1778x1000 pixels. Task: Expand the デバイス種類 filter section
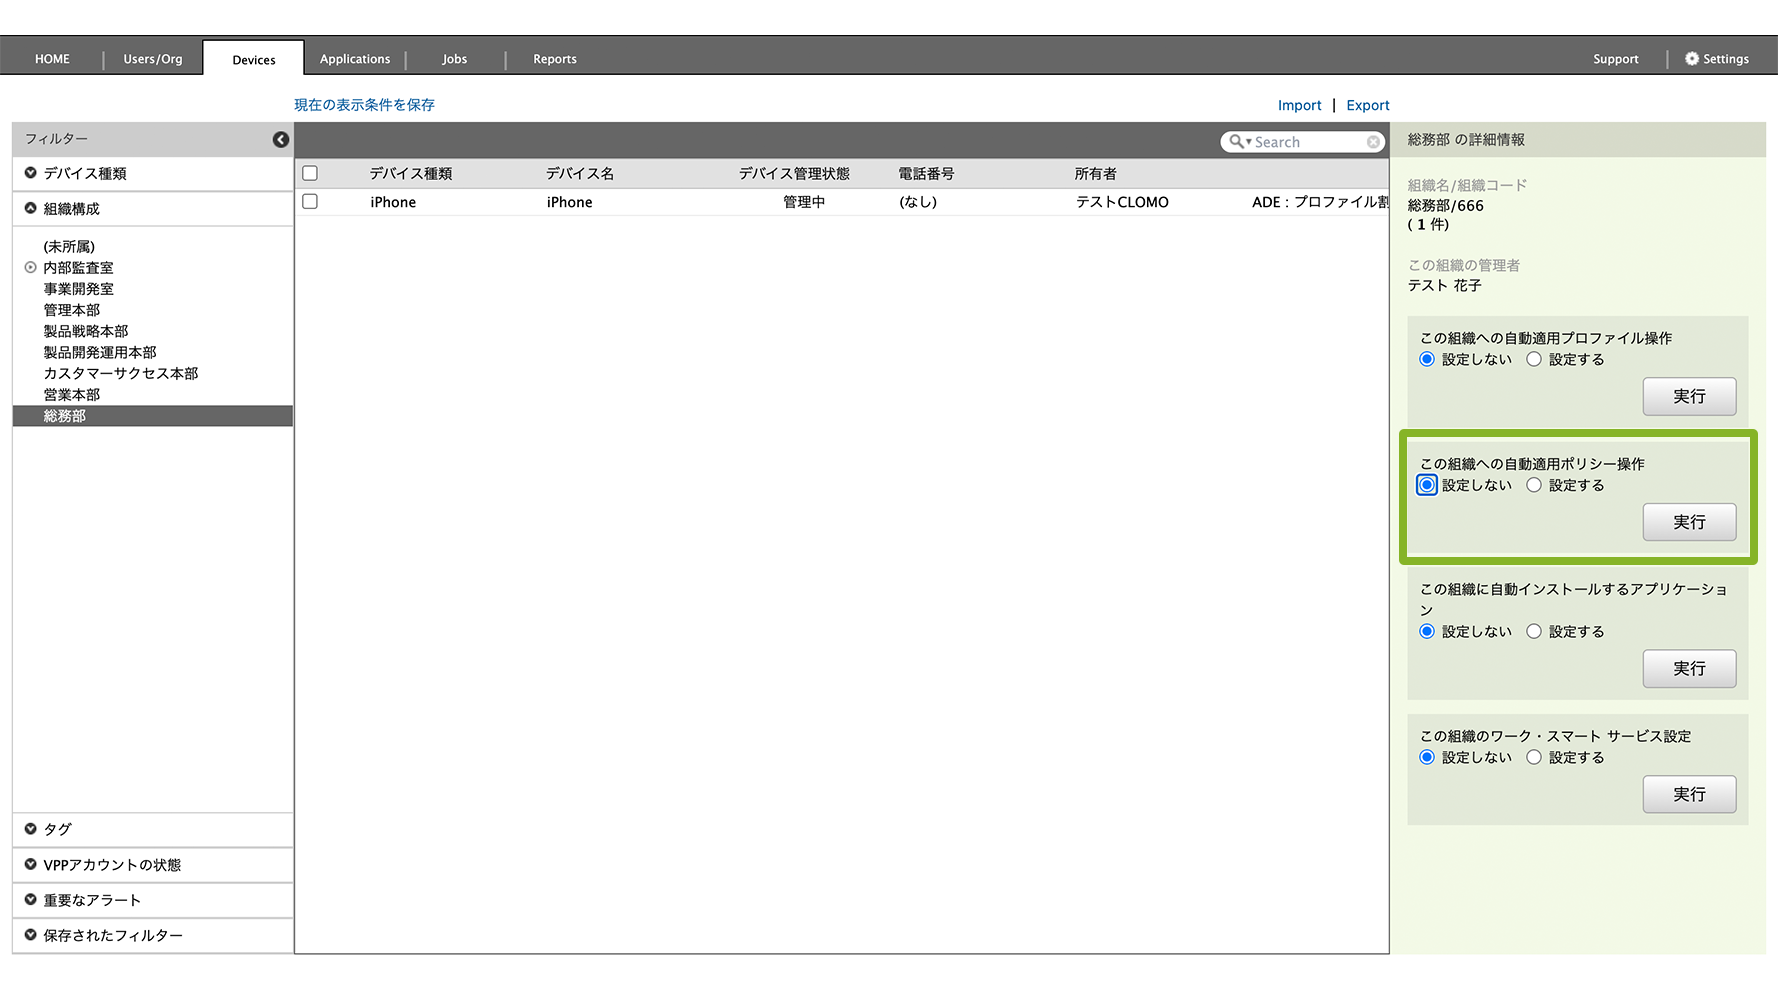(x=31, y=173)
